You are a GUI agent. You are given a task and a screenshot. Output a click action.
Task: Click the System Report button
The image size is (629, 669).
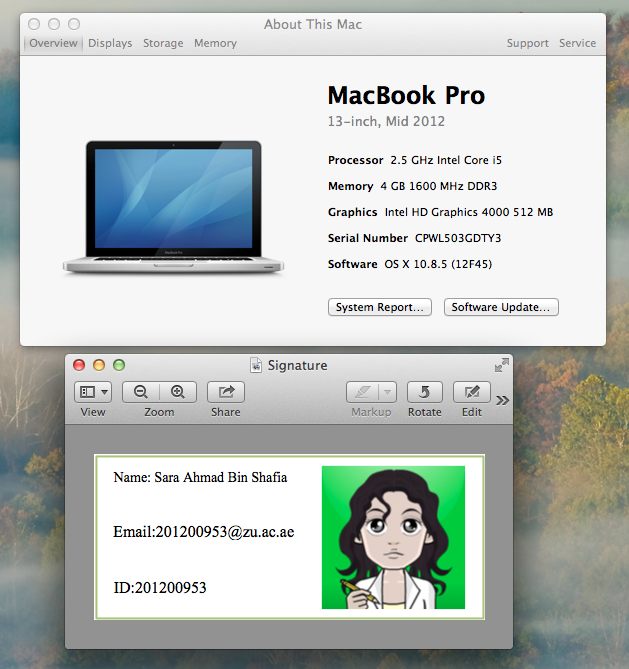pos(380,307)
